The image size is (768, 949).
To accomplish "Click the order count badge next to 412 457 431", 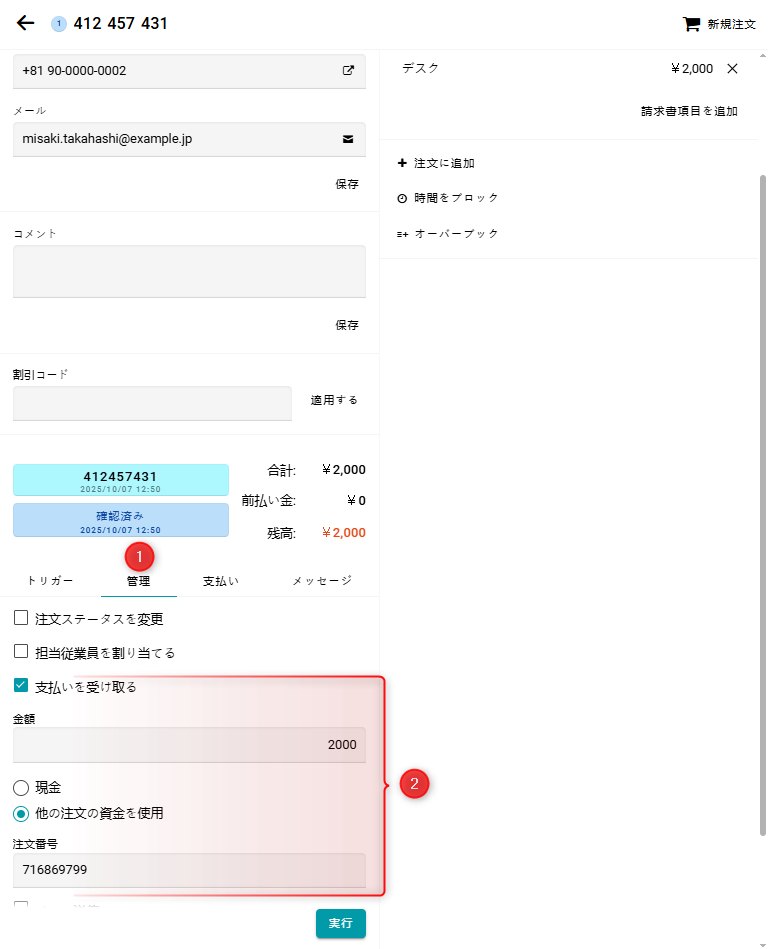I will pyautogui.click(x=59, y=24).
